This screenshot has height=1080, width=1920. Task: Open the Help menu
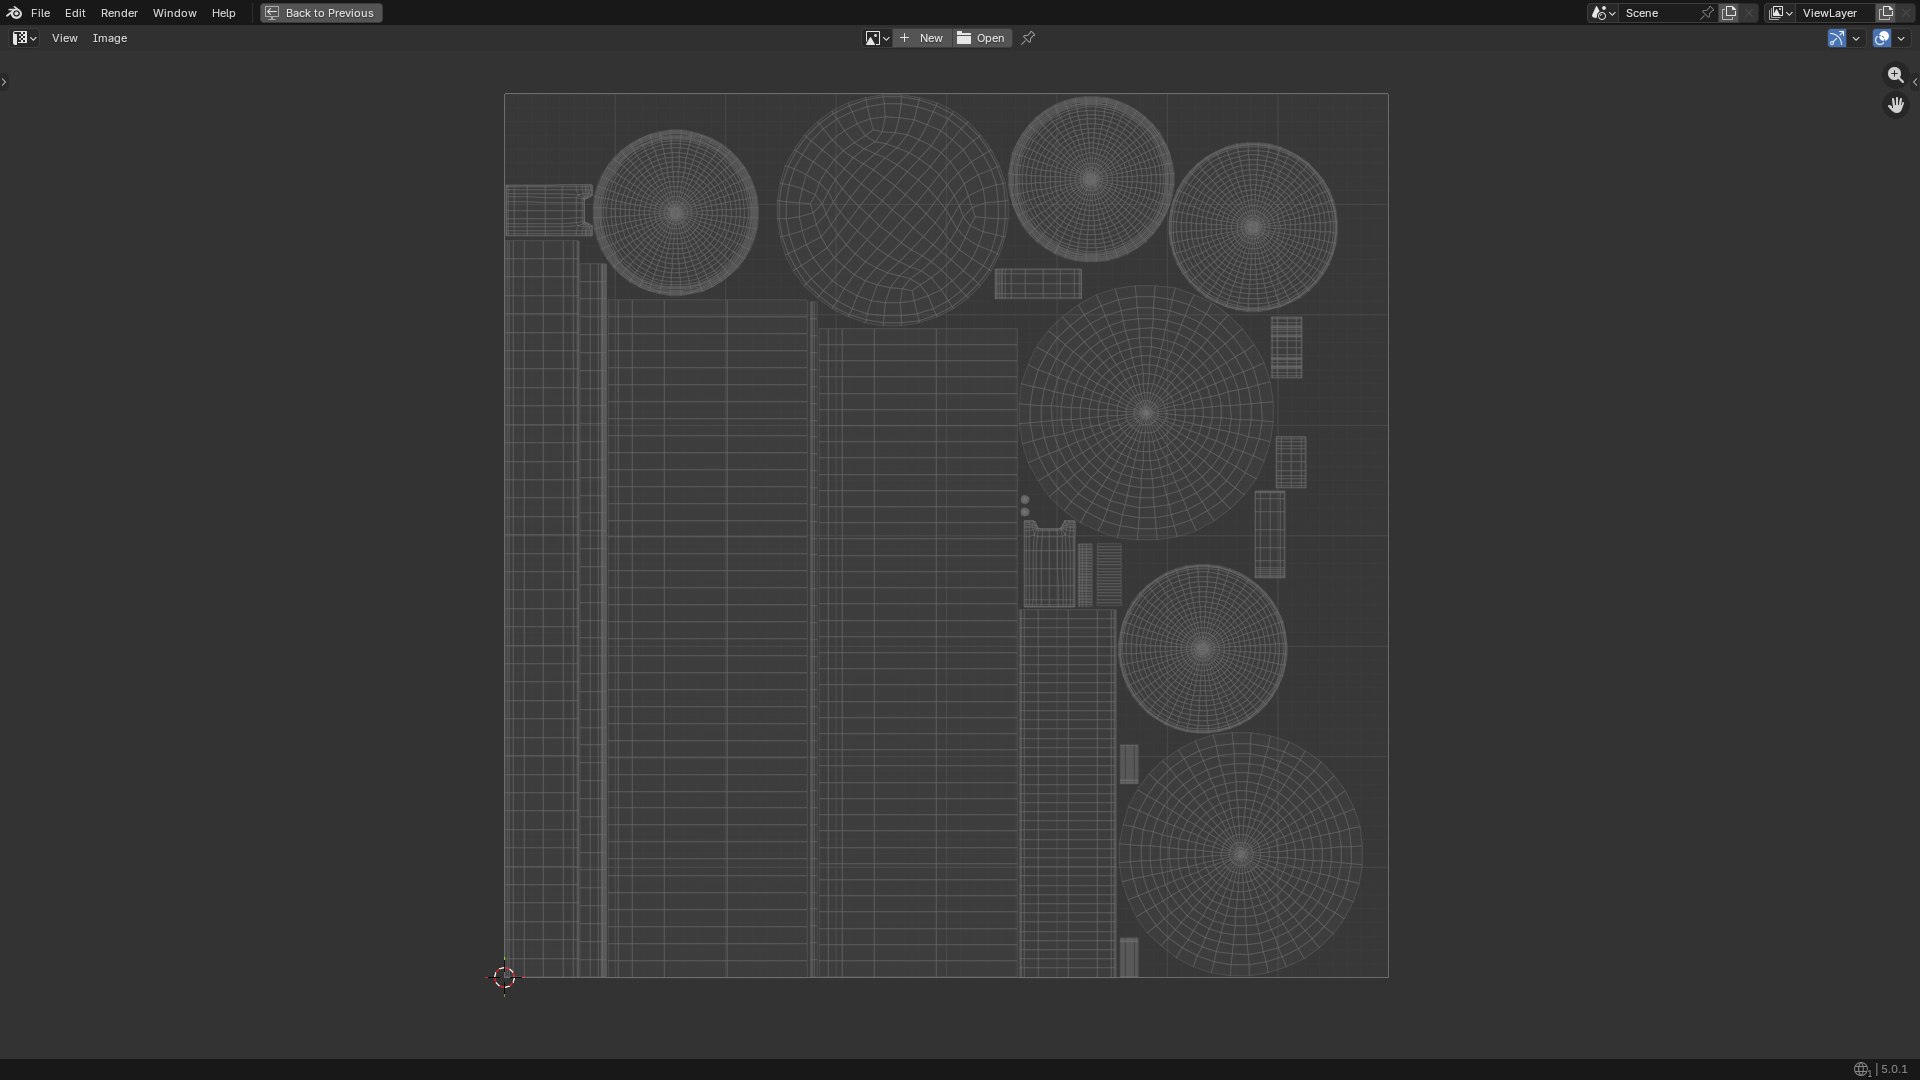(223, 13)
